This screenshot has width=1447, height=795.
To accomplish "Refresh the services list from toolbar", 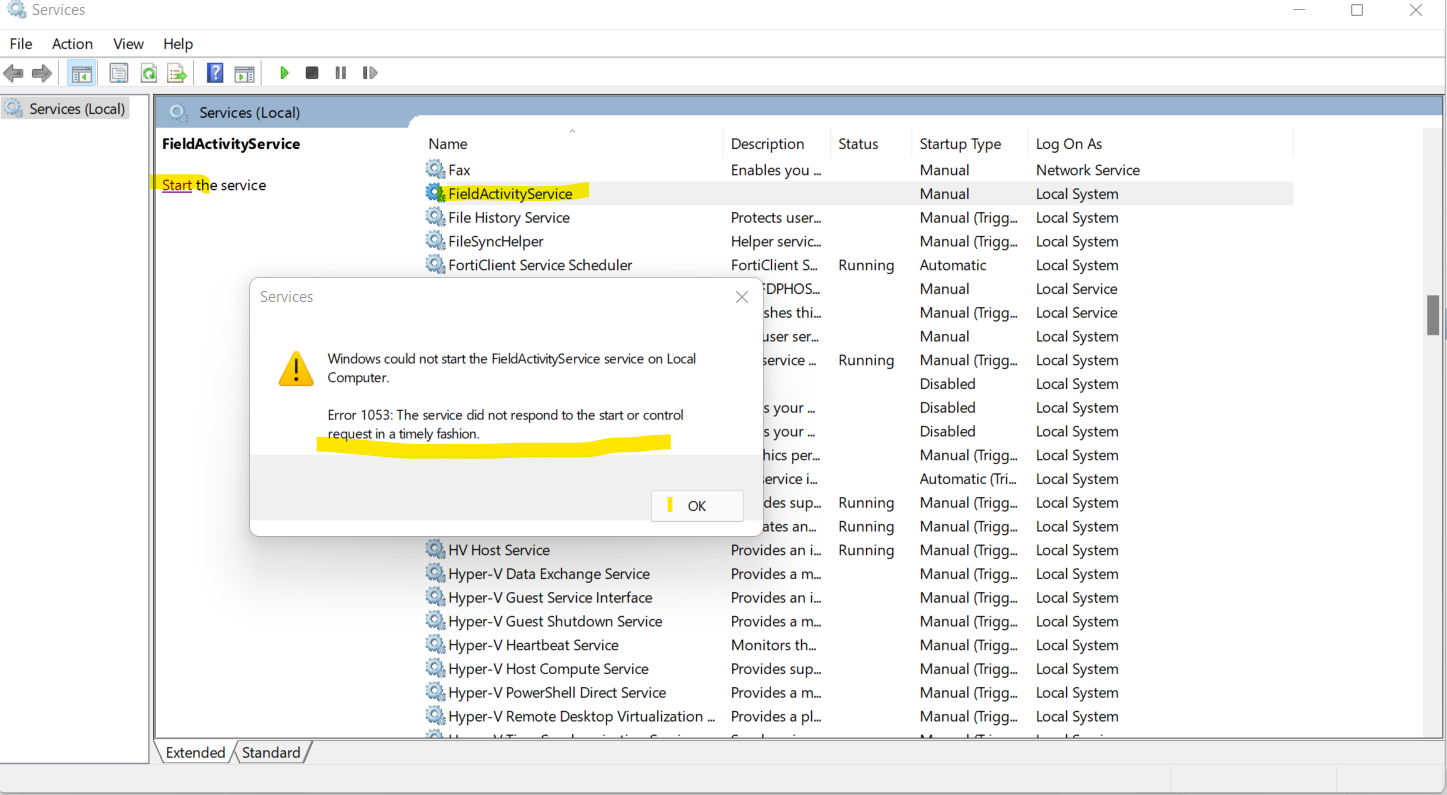I will pos(148,73).
